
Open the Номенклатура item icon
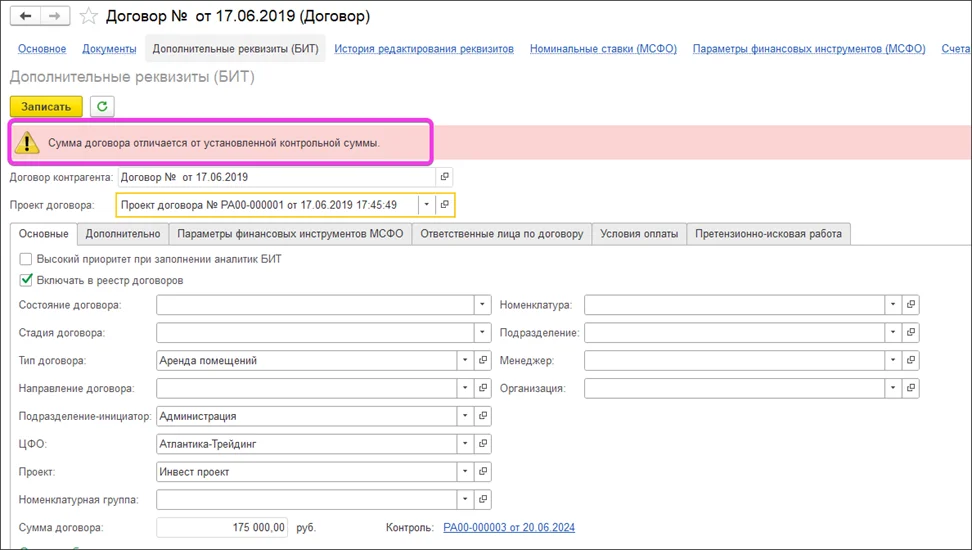click(911, 305)
